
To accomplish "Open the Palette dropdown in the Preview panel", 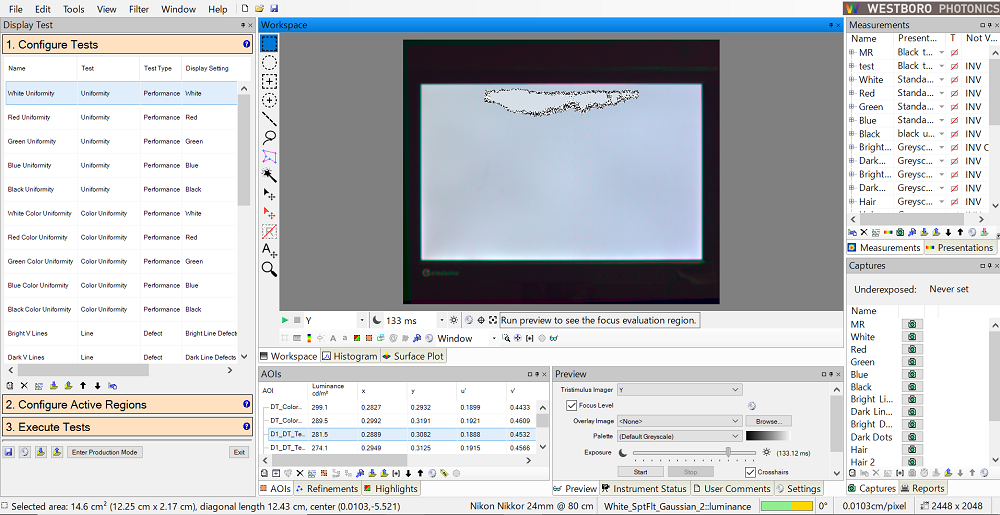I will point(680,436).
